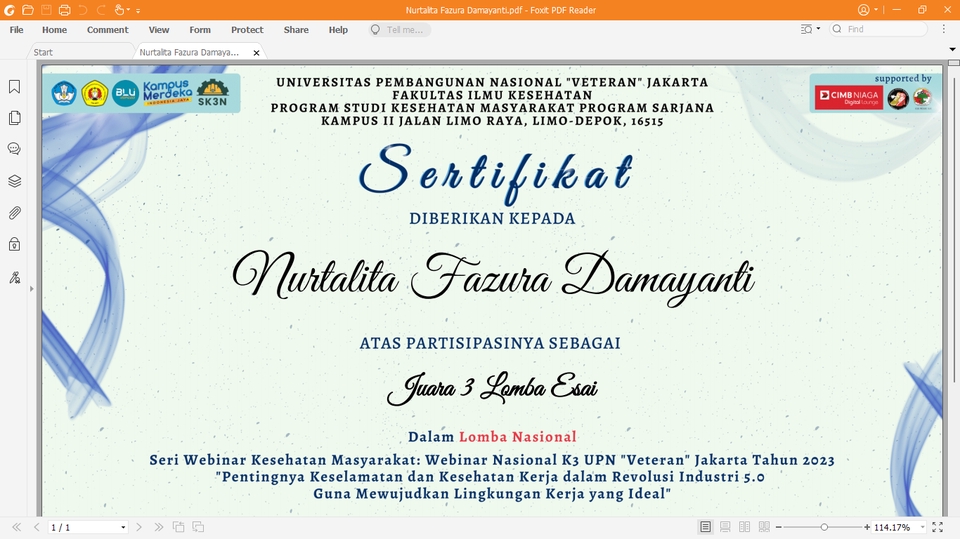Go to the last page
Image resolution: width=960 pixels, height=539 pixels.
(x=159, y=527)
